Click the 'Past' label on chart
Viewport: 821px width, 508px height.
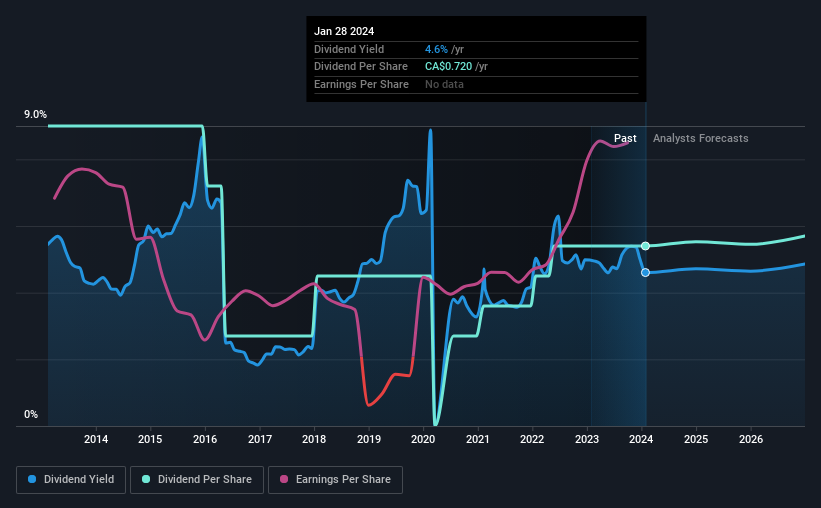[625, 138]
